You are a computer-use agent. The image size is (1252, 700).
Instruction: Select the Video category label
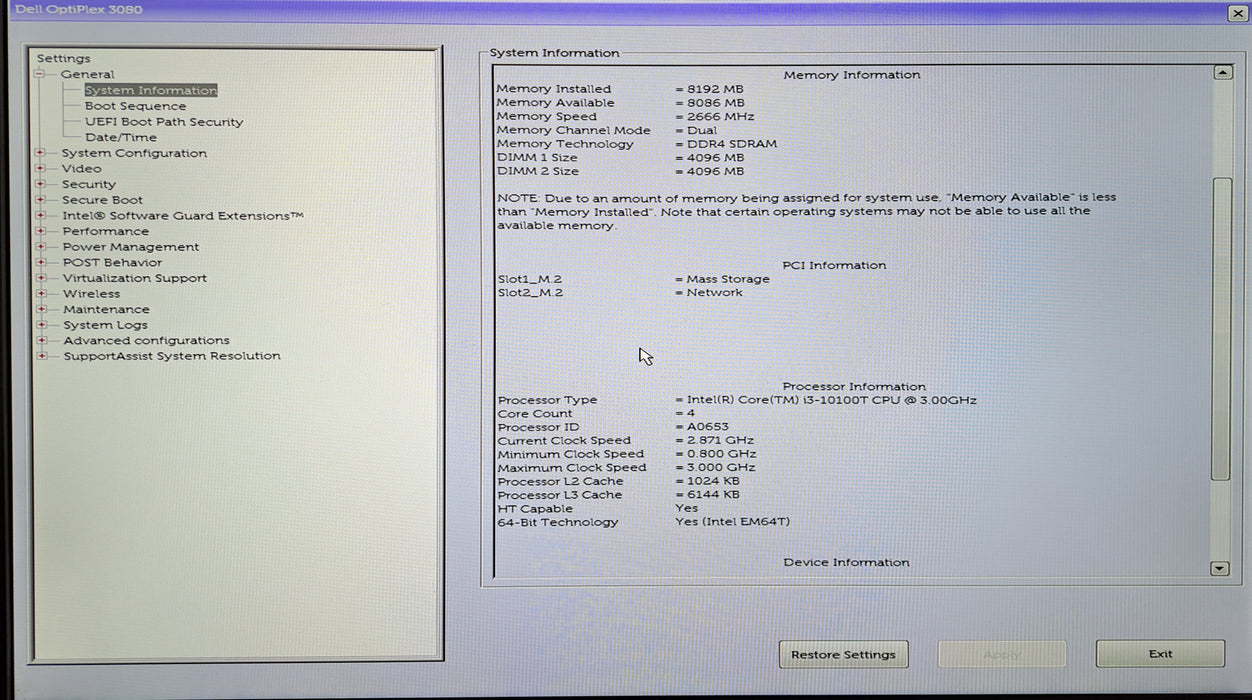(81, 169)
